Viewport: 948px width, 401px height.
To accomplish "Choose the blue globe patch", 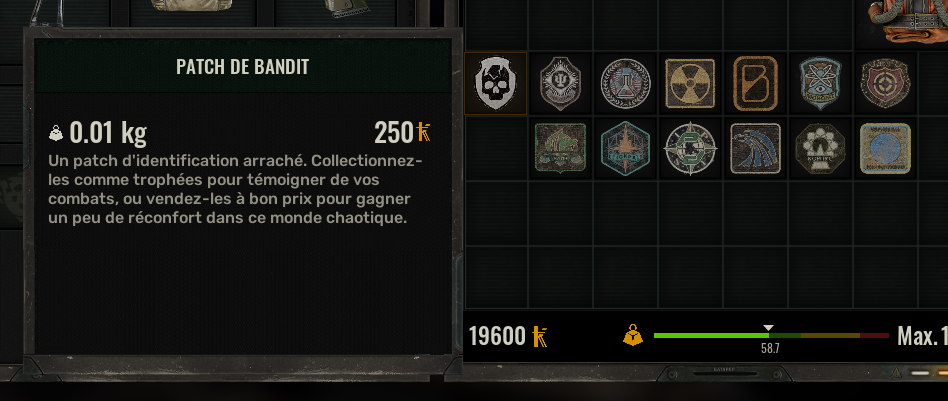I will 885,148.
